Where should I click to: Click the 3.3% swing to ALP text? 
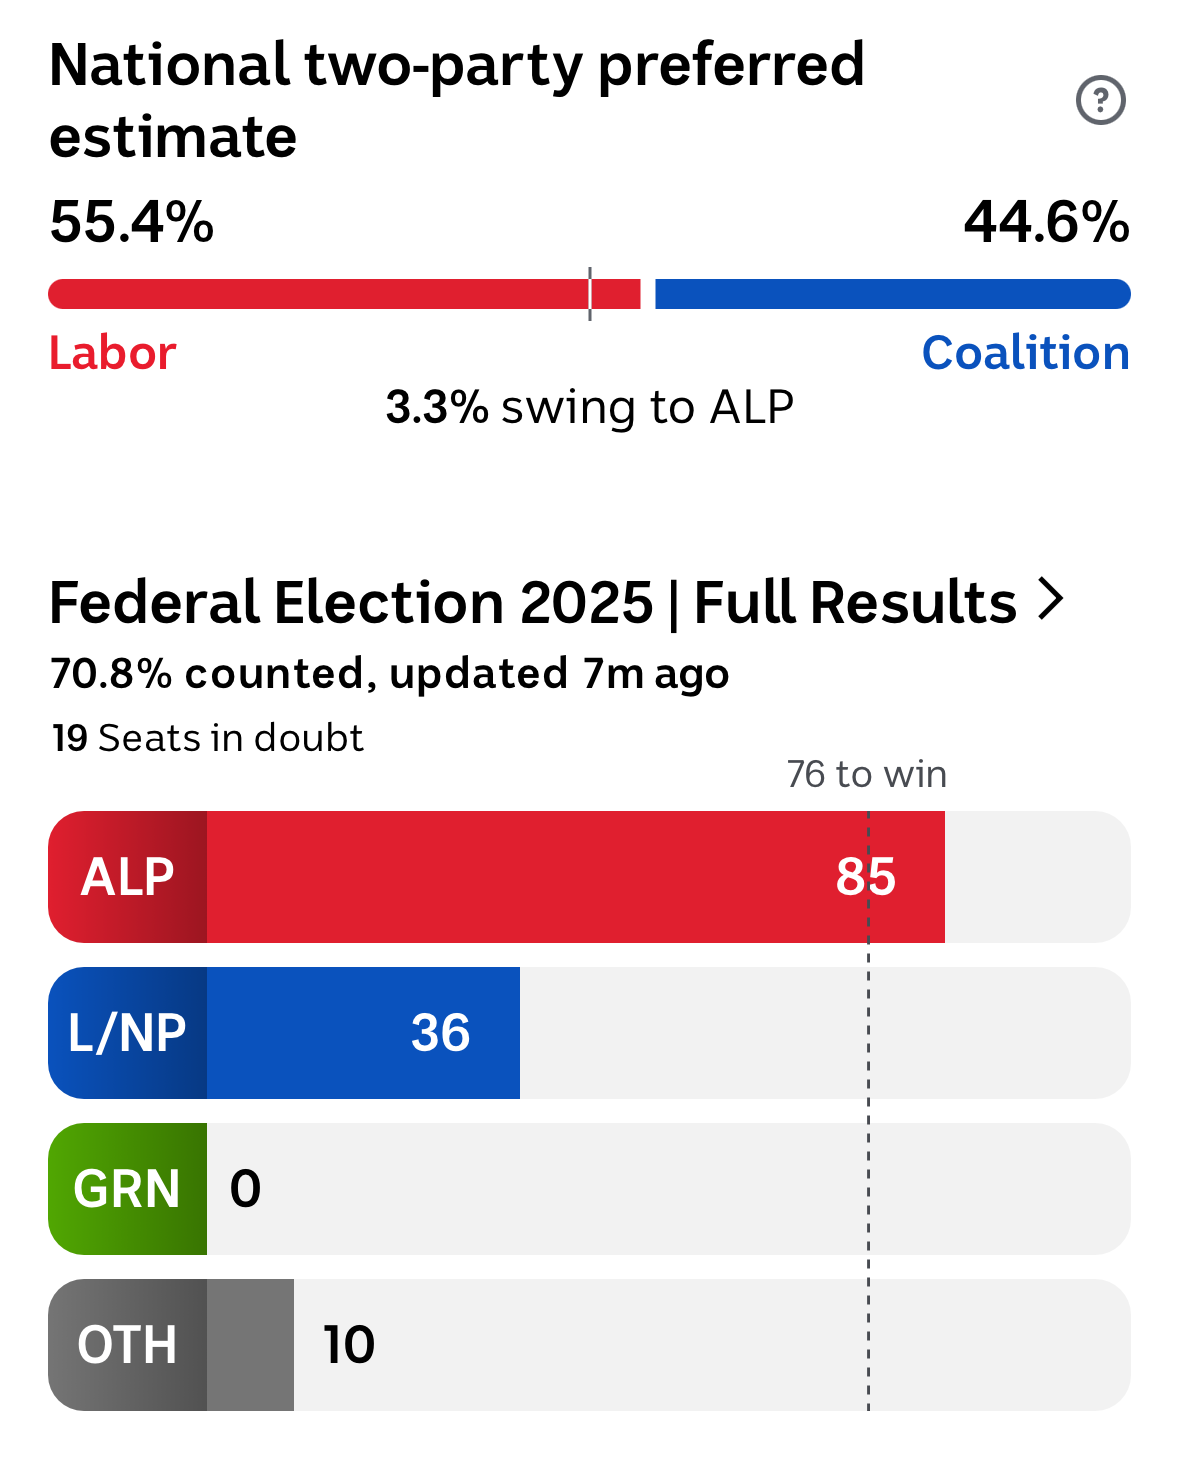pos(590,407)
